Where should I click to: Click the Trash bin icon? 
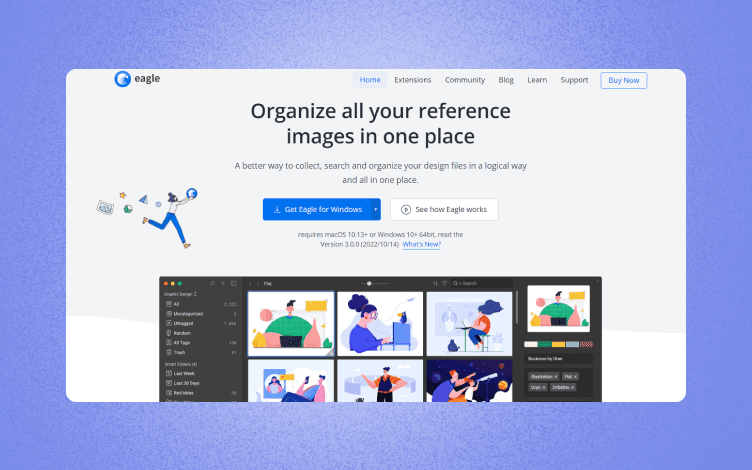[168, 352]
